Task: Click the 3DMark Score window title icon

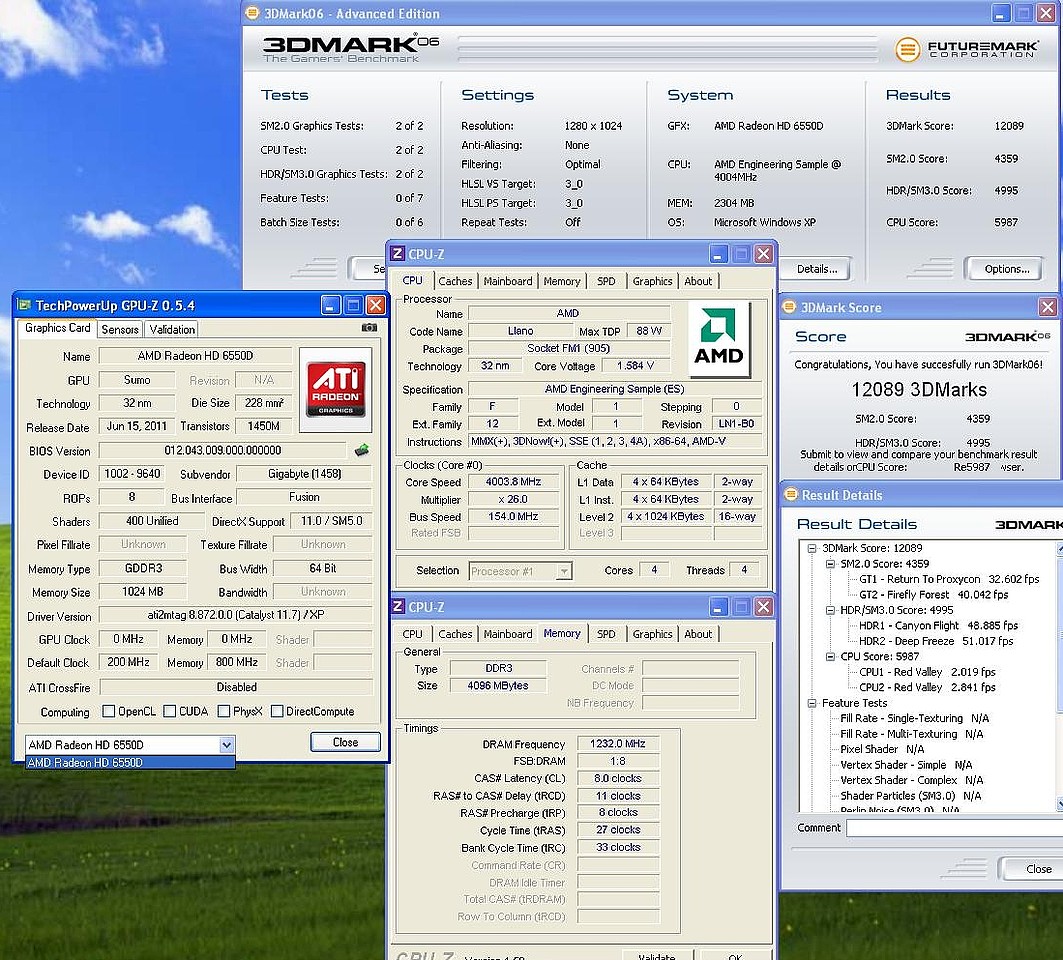Action: point(789,307)
